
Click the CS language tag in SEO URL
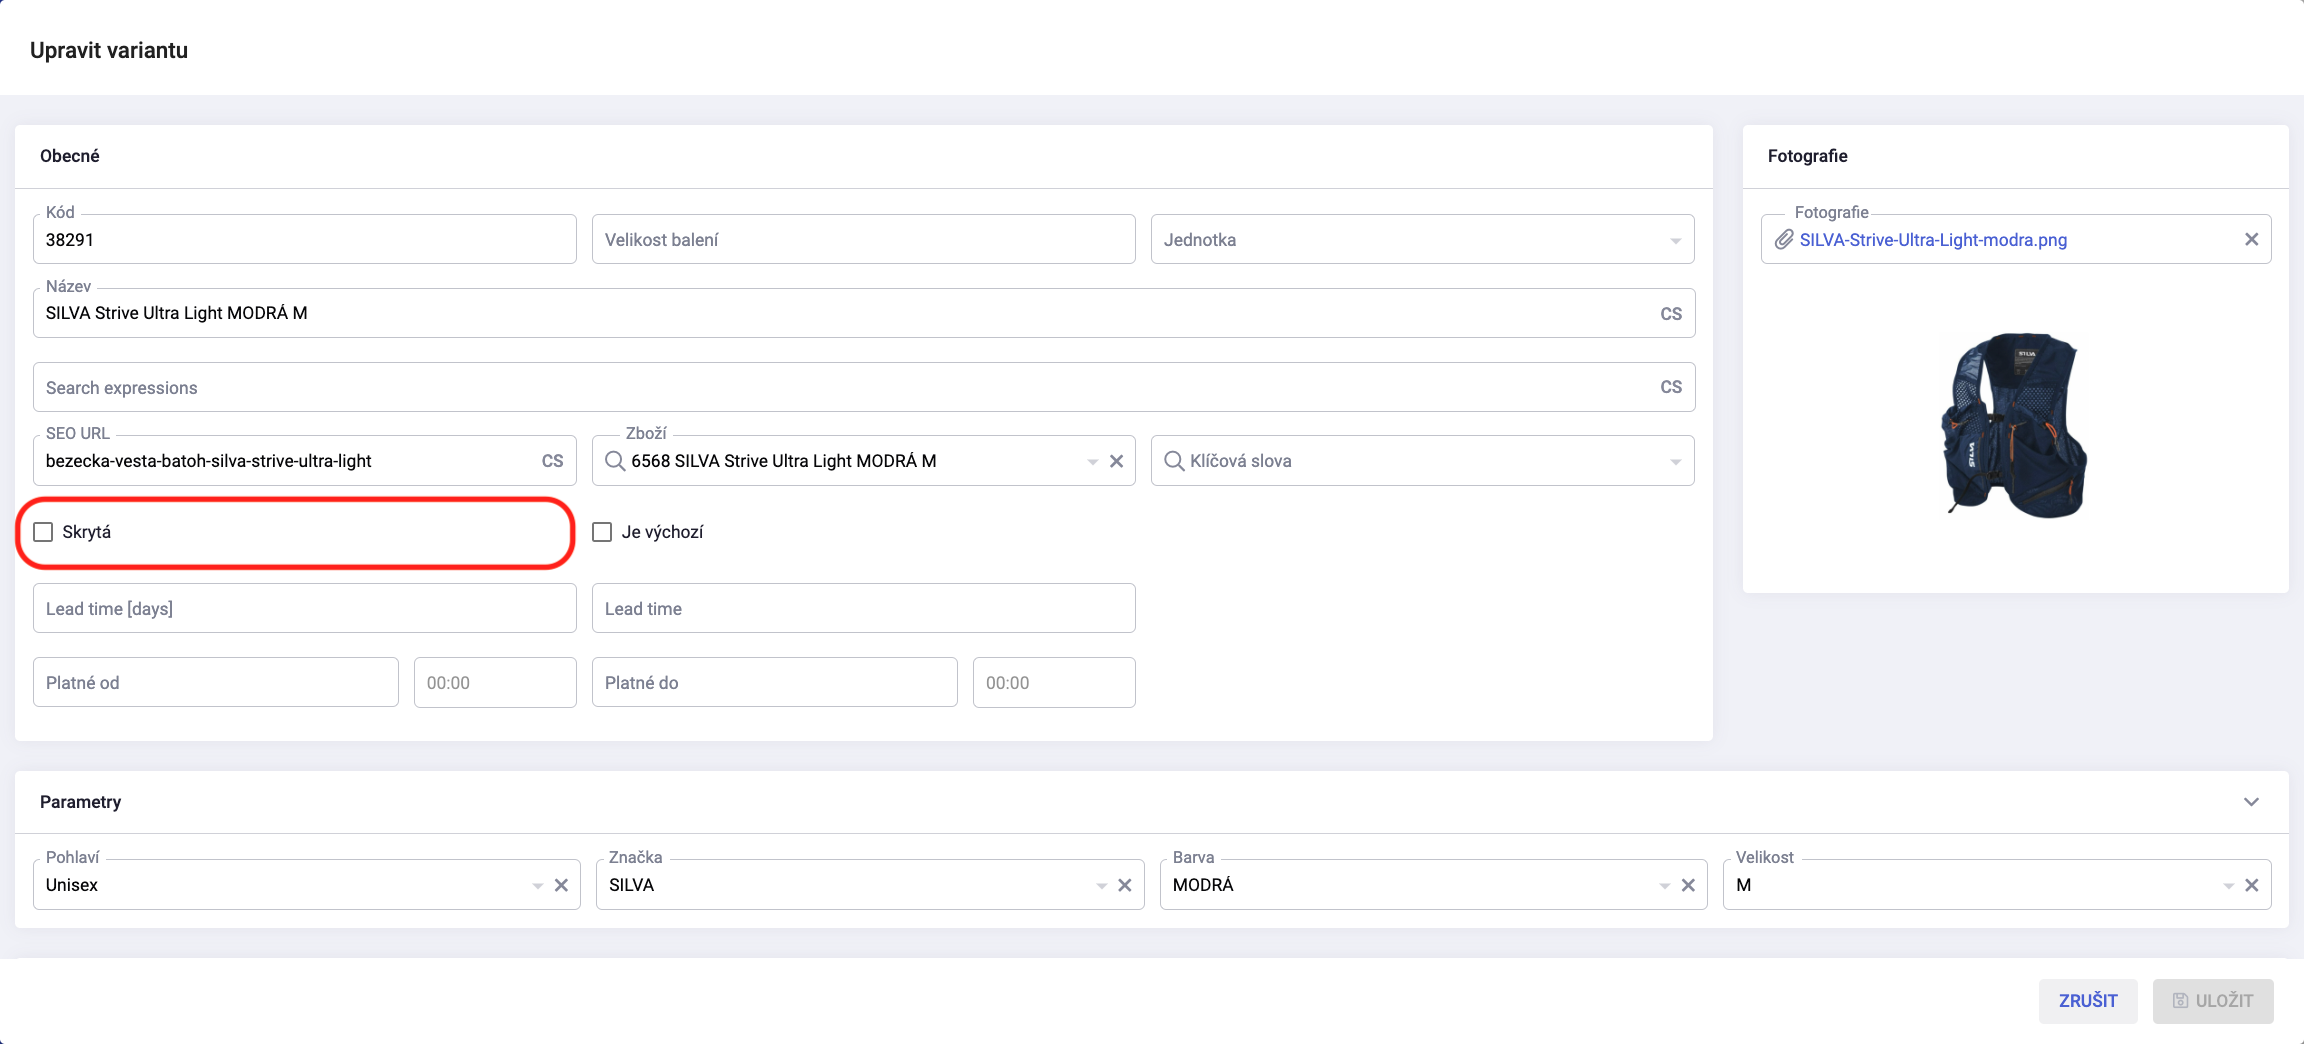[x=552, y=461]
